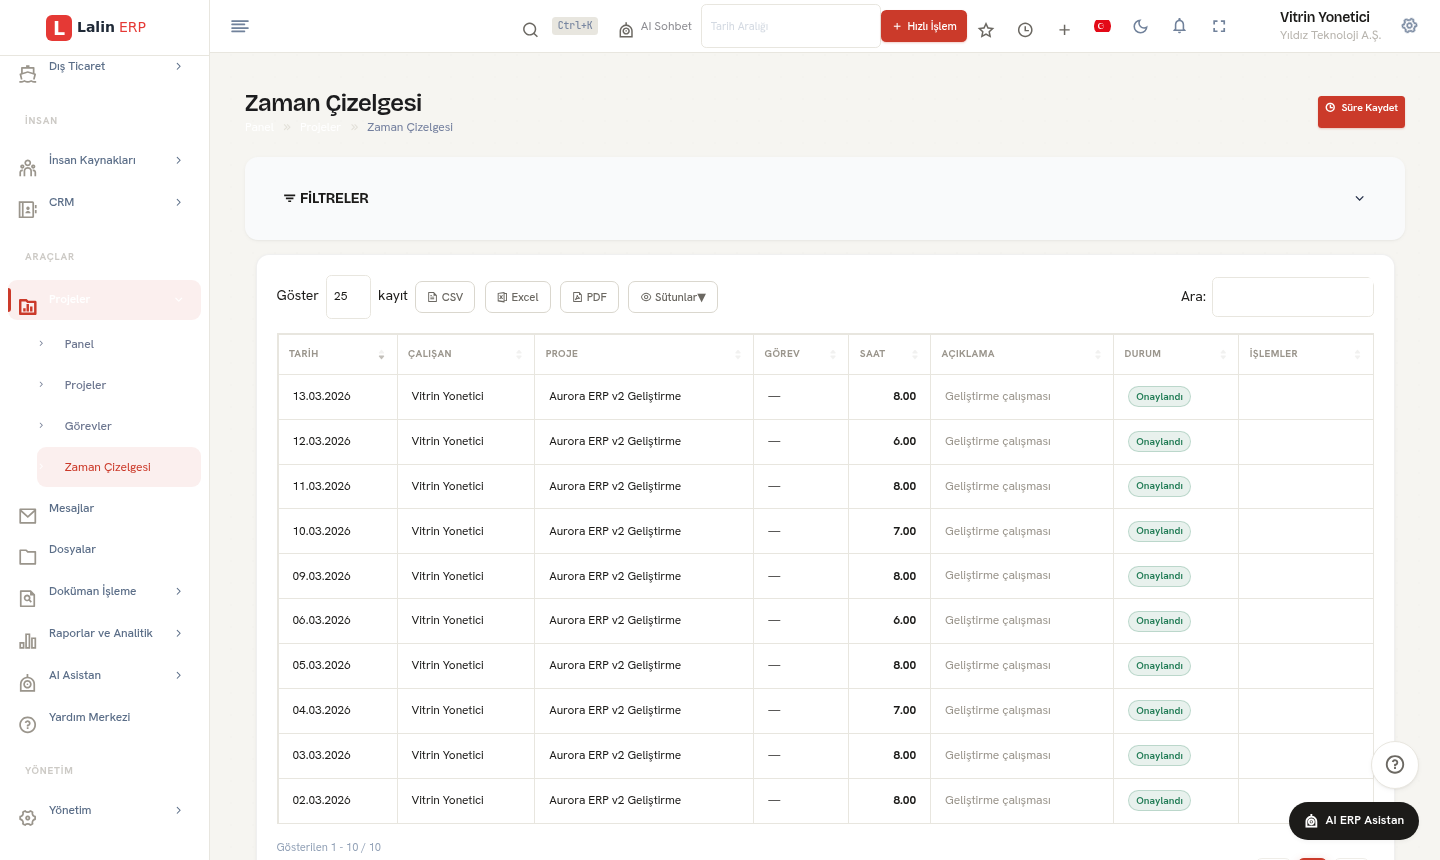Screen dimensions: 1440x860
Task: Open floating help question mark button
Action: click(x=1395, y=765)
